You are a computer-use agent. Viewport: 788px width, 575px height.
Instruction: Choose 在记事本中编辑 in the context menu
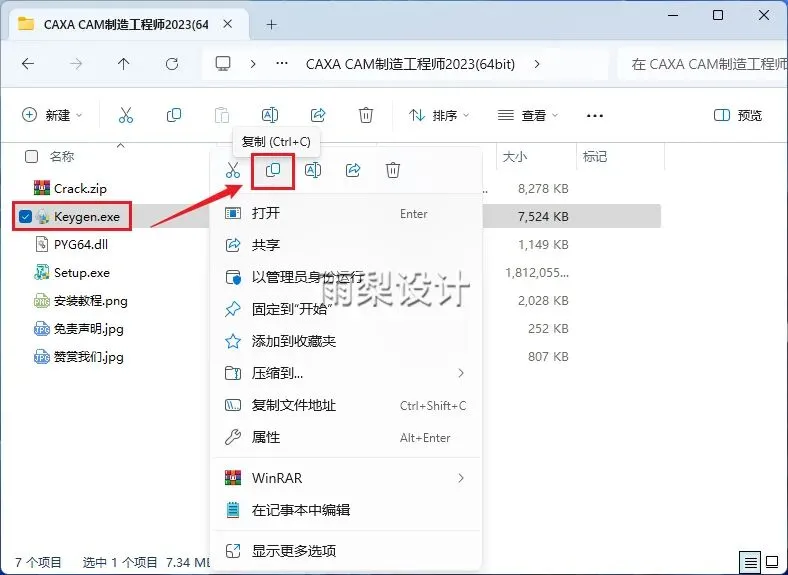[346, 510]
